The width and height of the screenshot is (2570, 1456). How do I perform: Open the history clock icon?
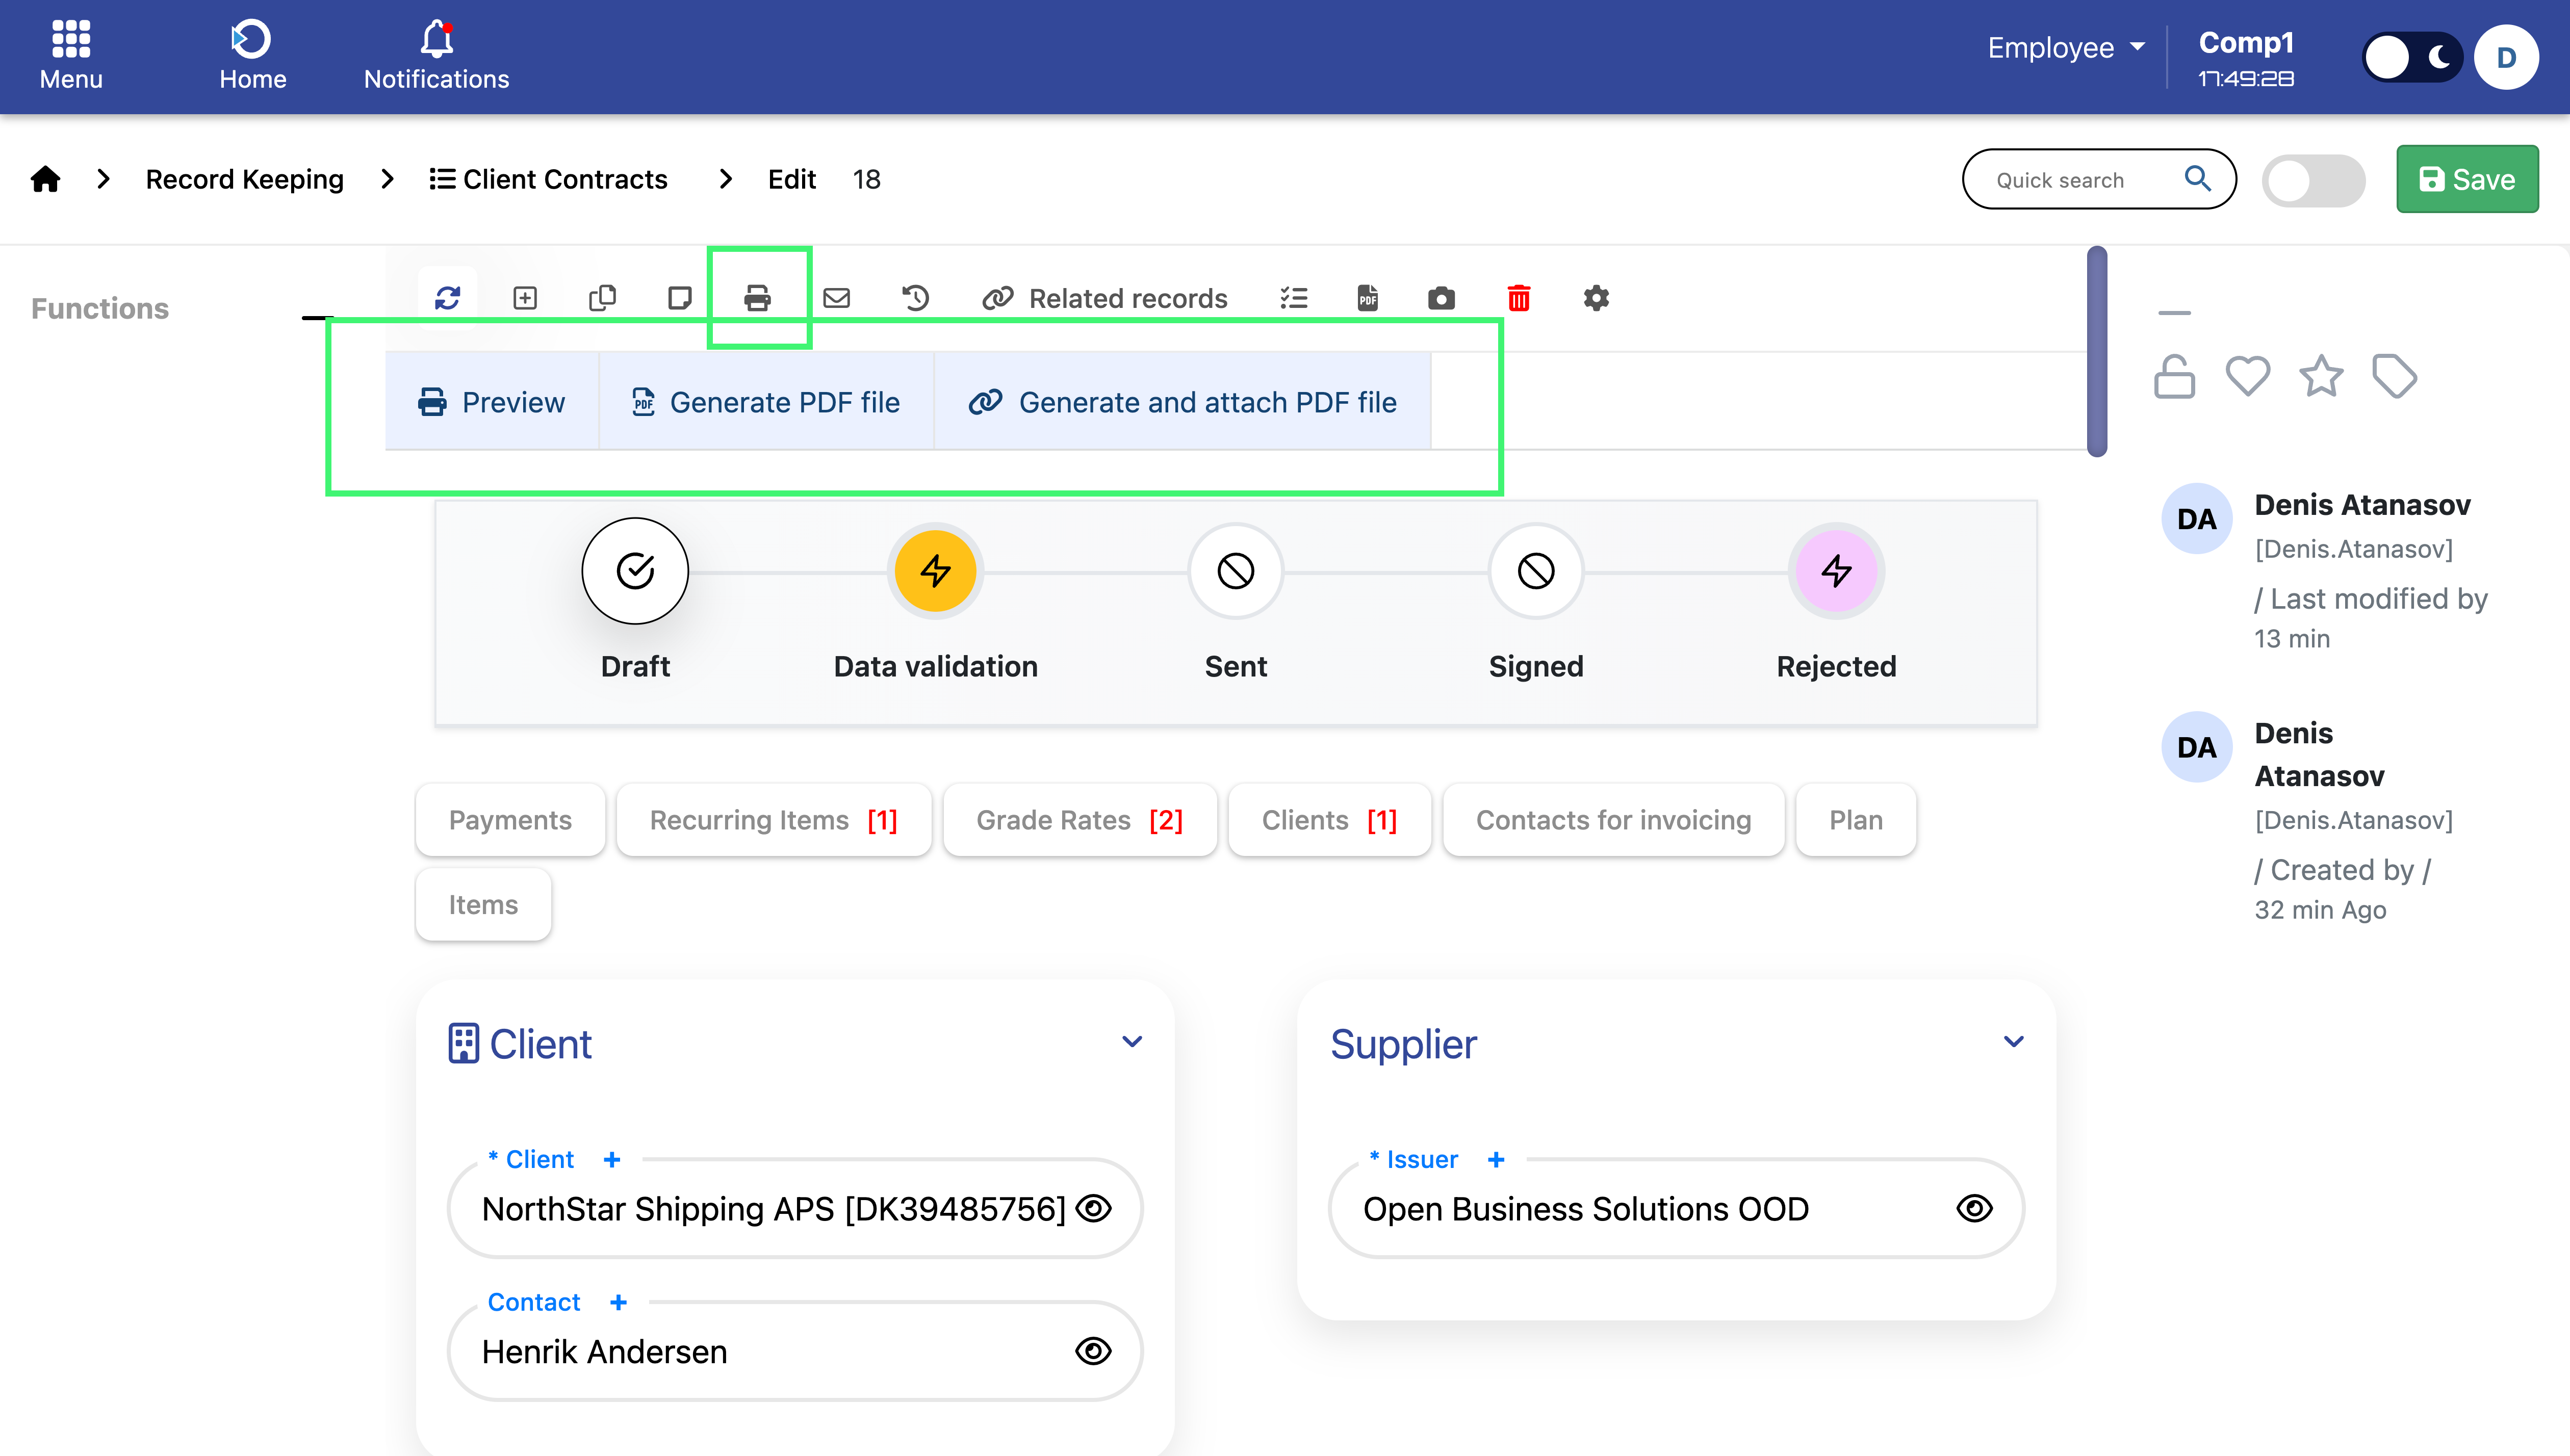tap(915, 298)
